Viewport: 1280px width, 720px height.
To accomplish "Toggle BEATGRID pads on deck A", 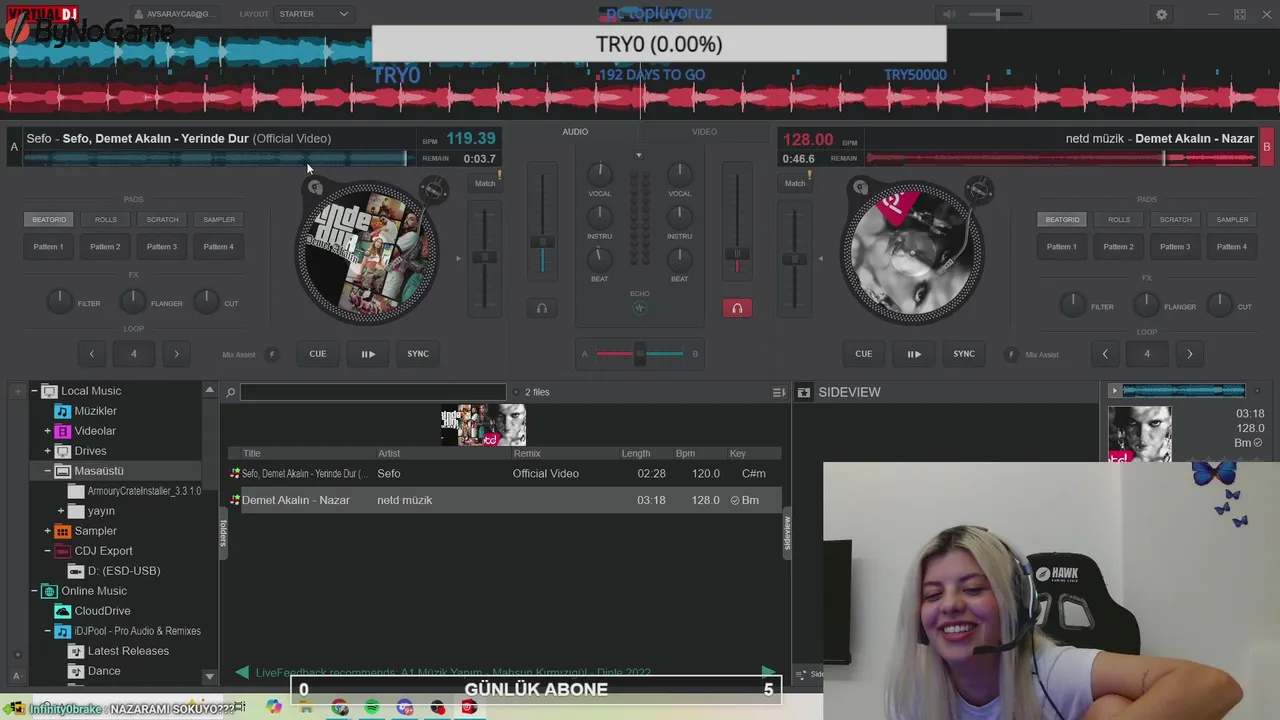I will [x=49, y=219].
